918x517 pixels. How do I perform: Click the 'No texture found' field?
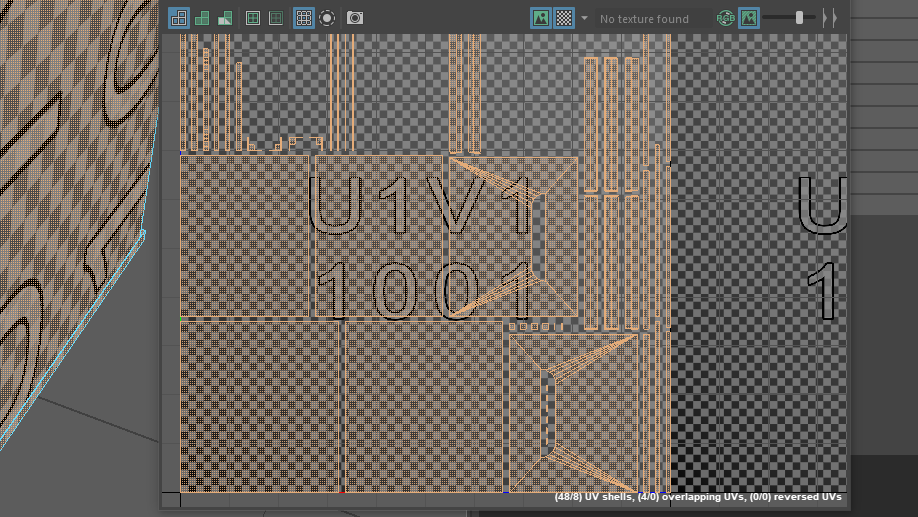pyautogui.click(x=644, y=19)
